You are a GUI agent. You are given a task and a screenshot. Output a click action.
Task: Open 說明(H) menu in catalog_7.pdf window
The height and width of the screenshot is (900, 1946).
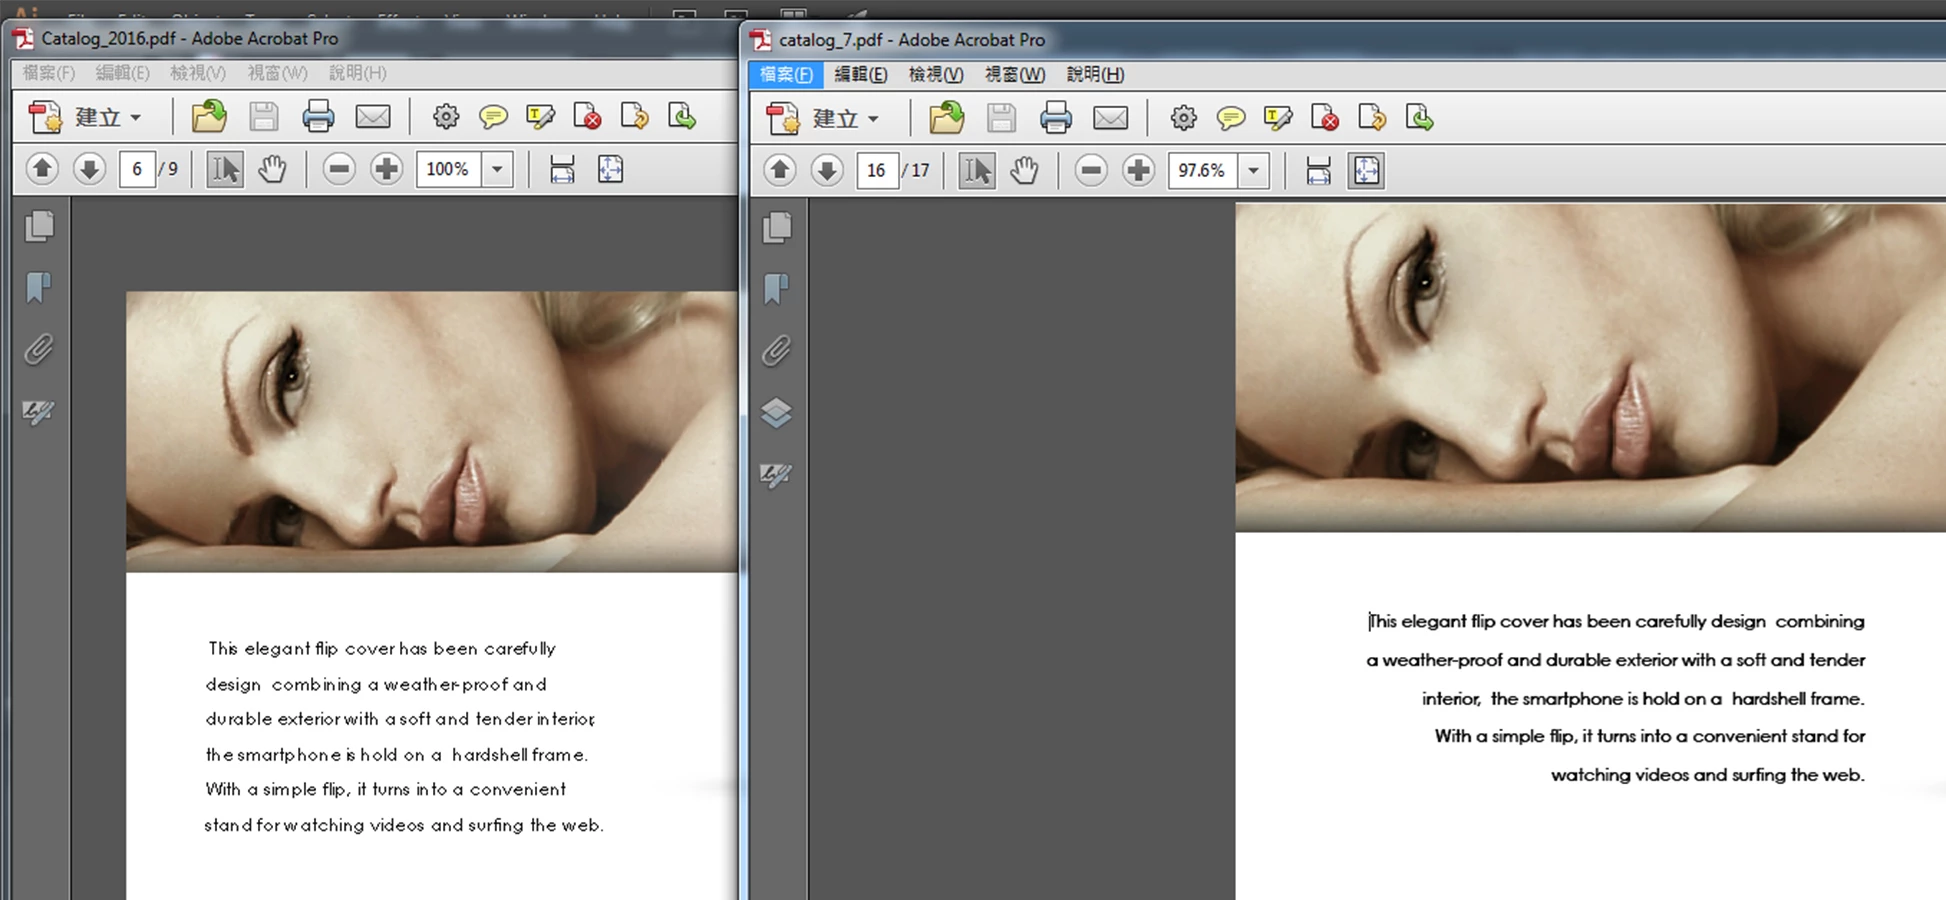point(1095,74)
